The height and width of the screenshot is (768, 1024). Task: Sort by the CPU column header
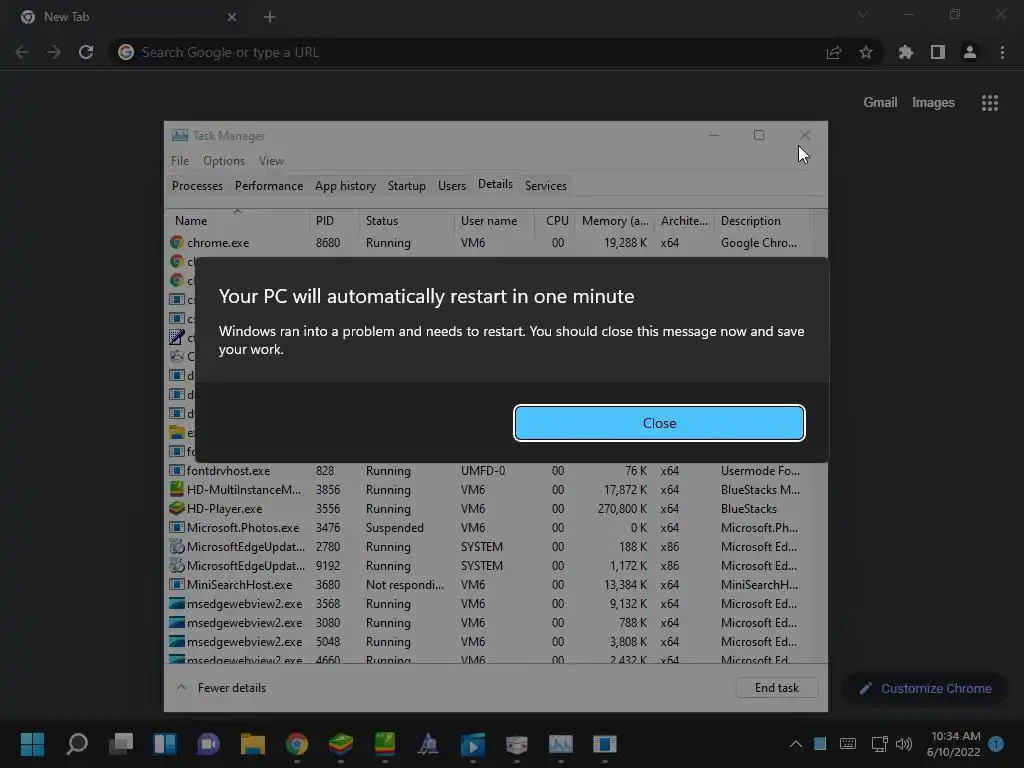point(554,221)
